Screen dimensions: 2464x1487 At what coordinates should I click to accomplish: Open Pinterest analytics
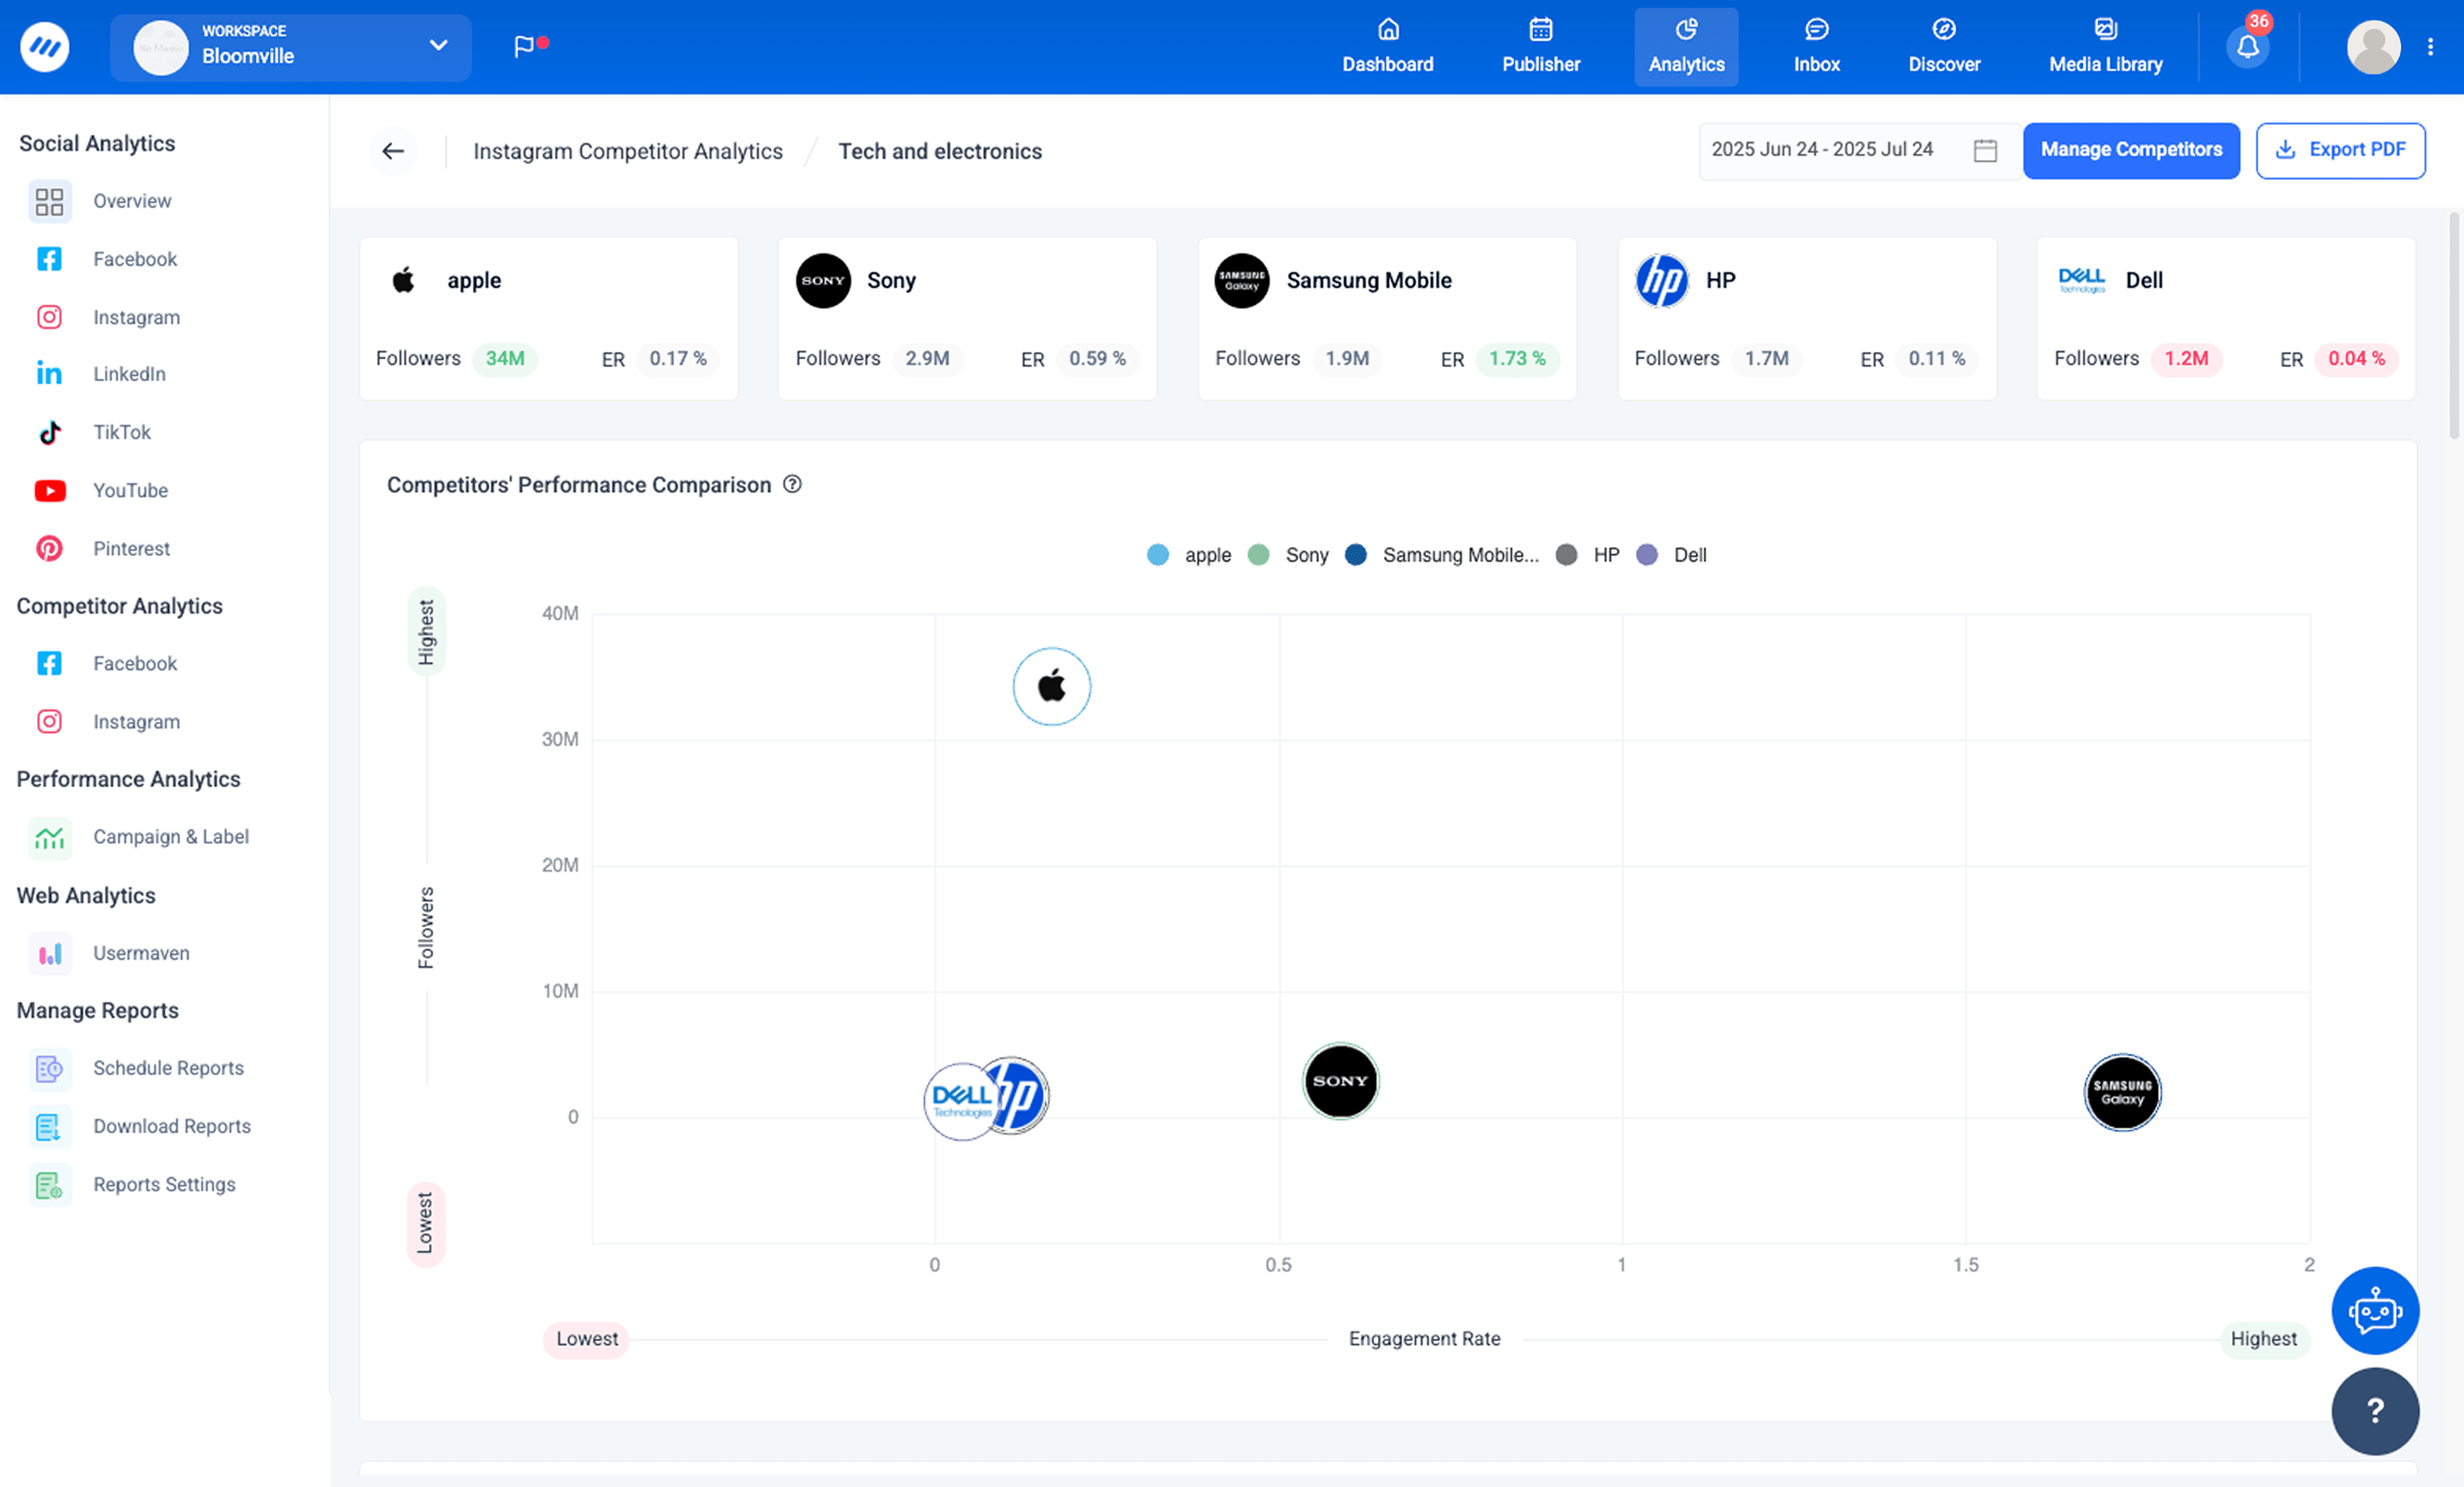[x=131, y=548]
